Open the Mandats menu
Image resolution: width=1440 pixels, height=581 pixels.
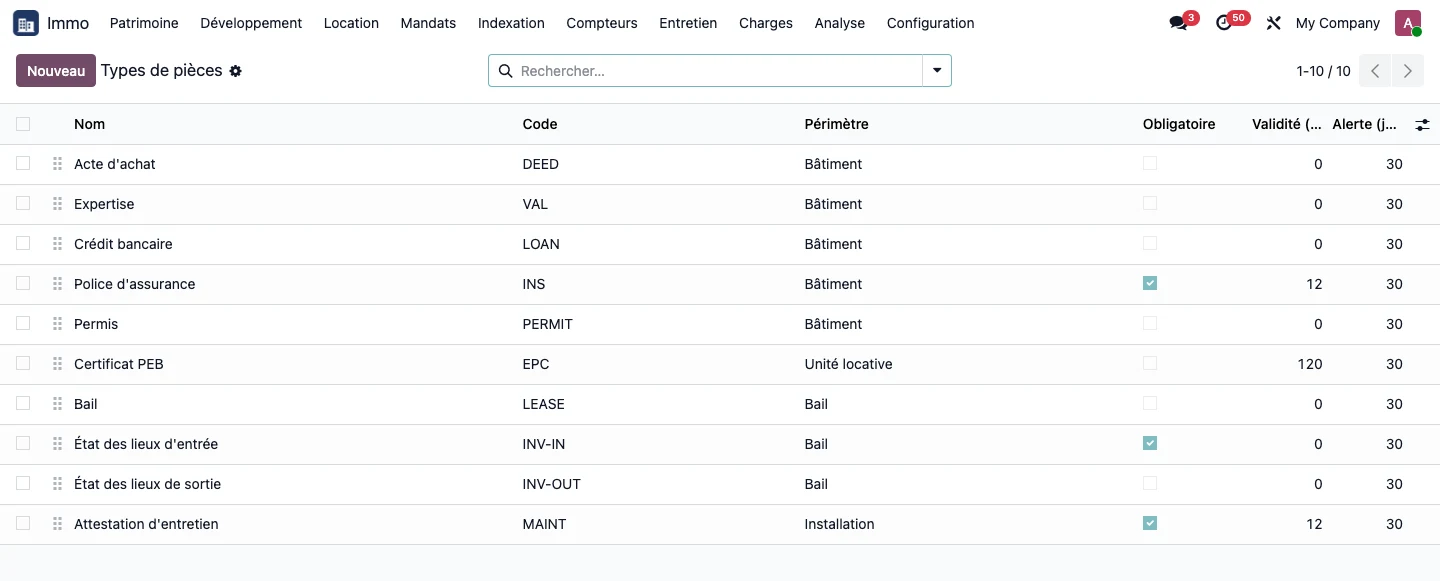(428, 23)
